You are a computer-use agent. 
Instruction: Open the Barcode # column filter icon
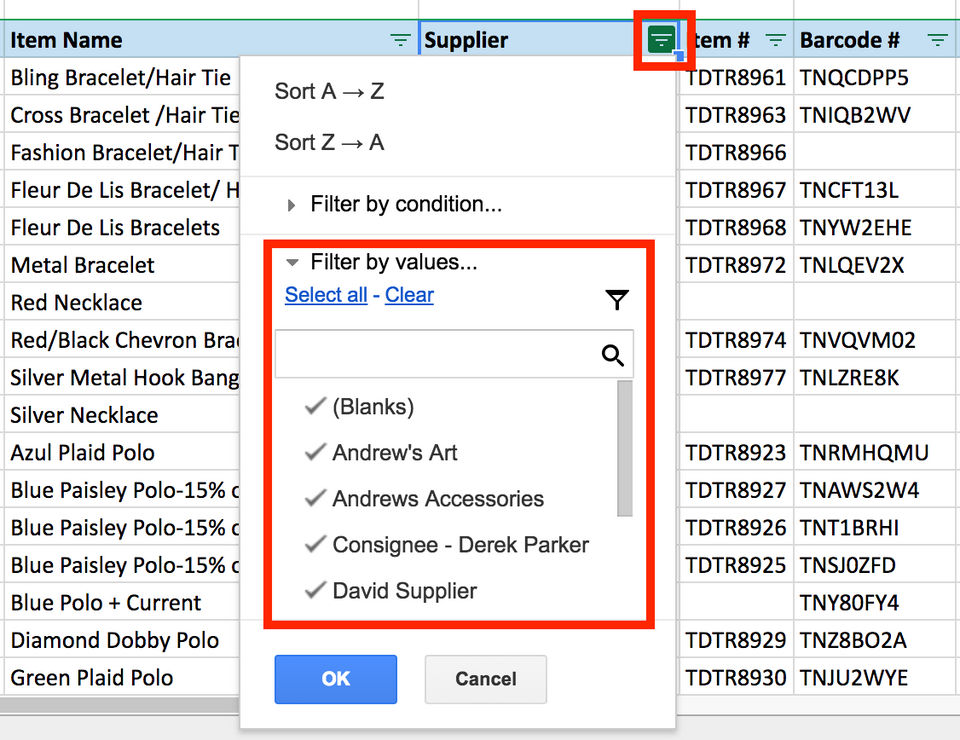937,40
